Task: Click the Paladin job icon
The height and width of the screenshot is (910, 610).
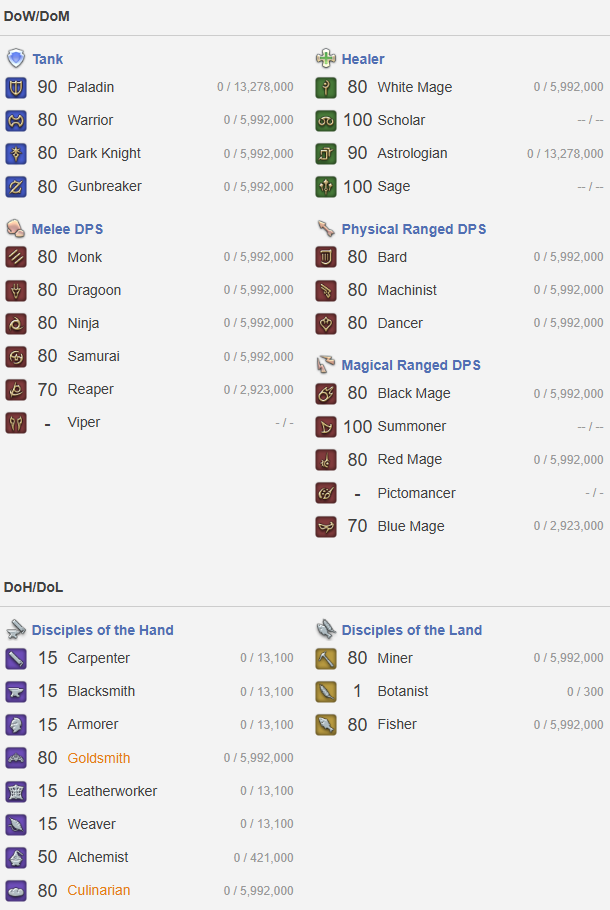Action: tap(16, 88)
